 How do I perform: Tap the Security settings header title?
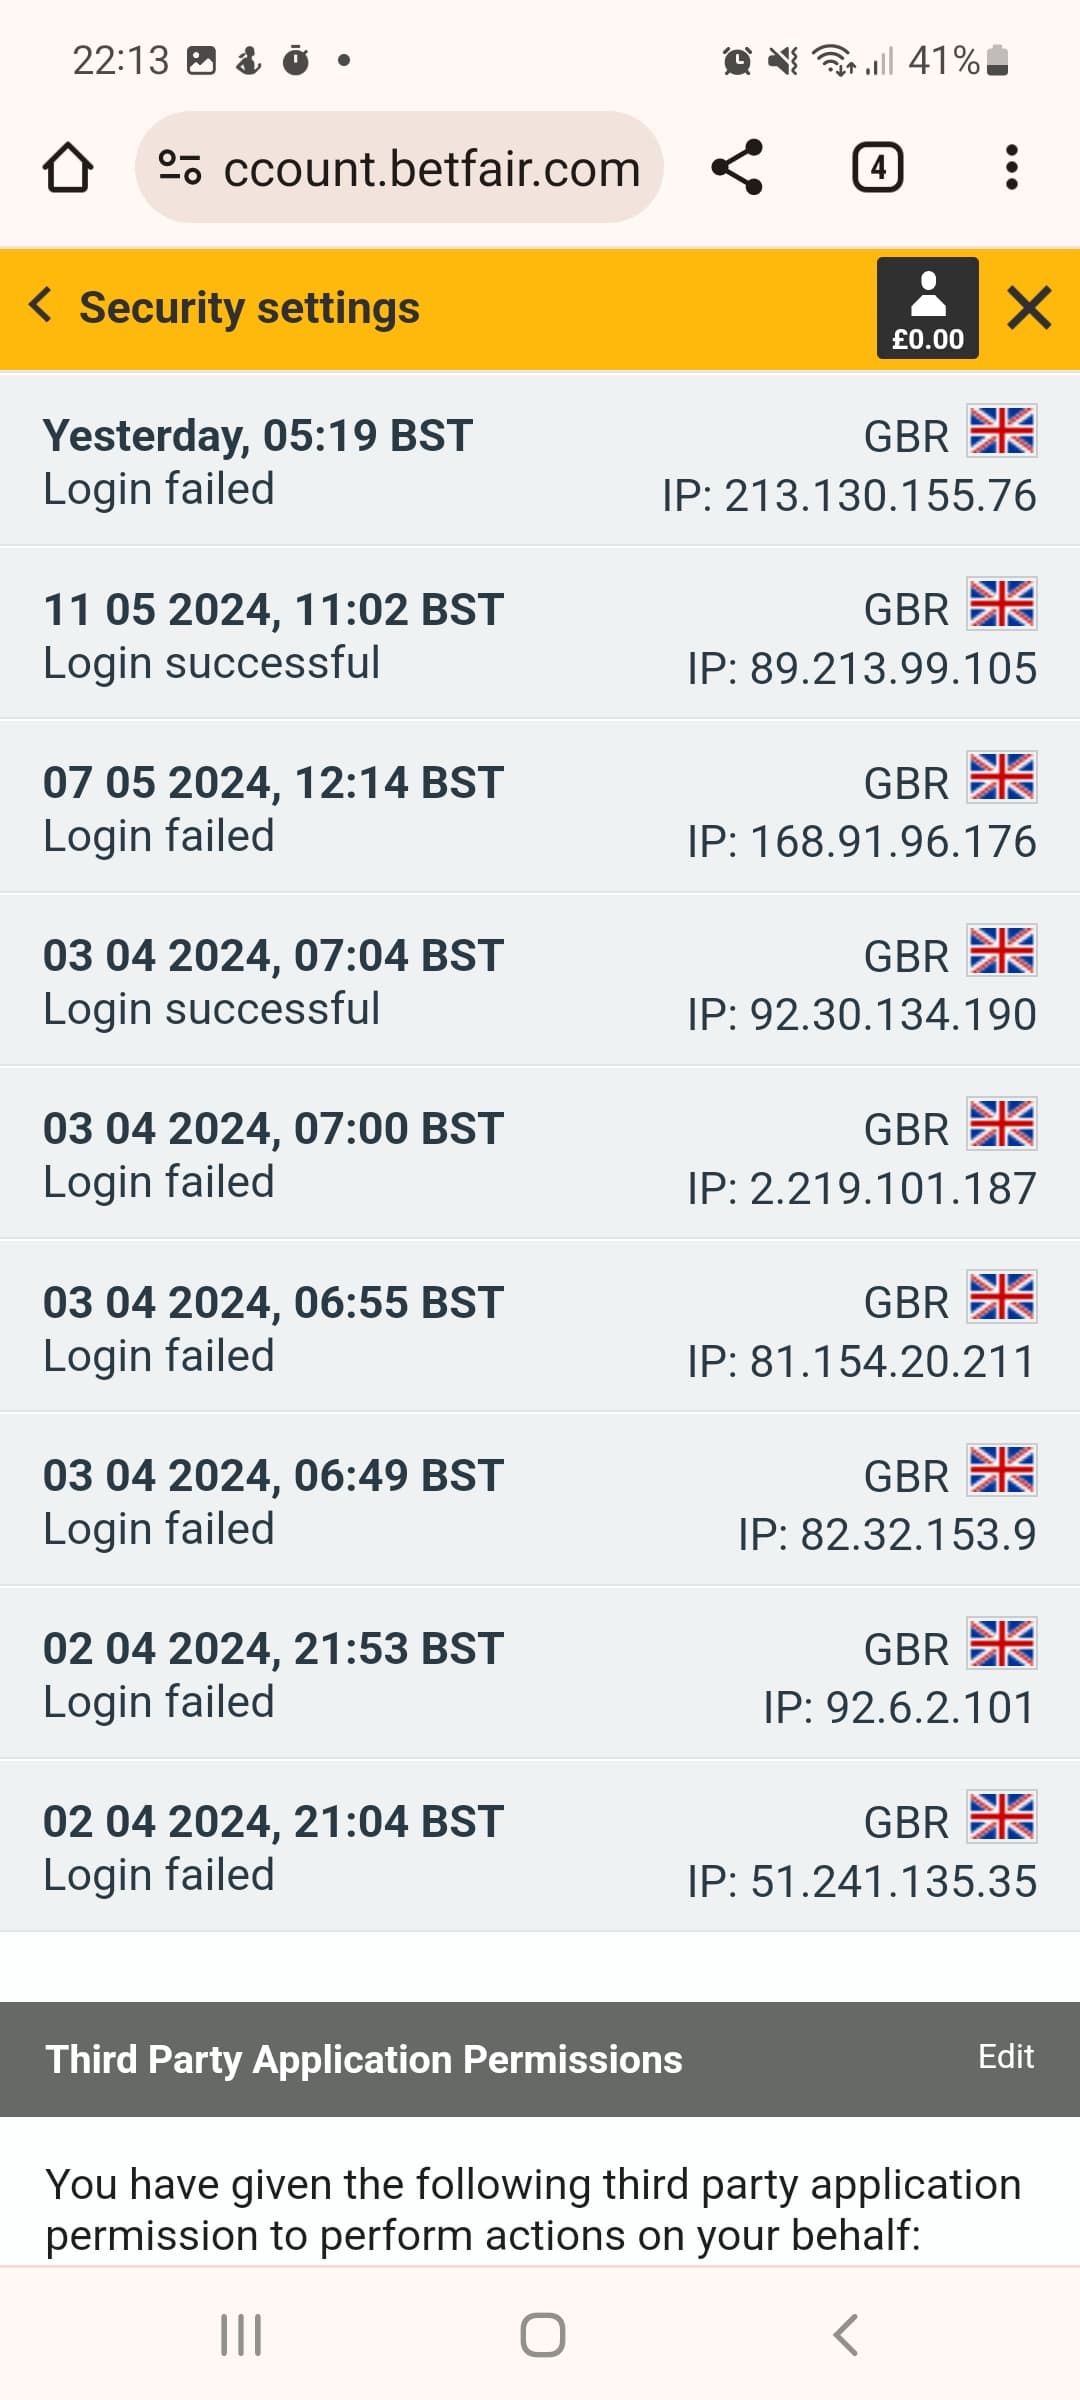[249, 308]
